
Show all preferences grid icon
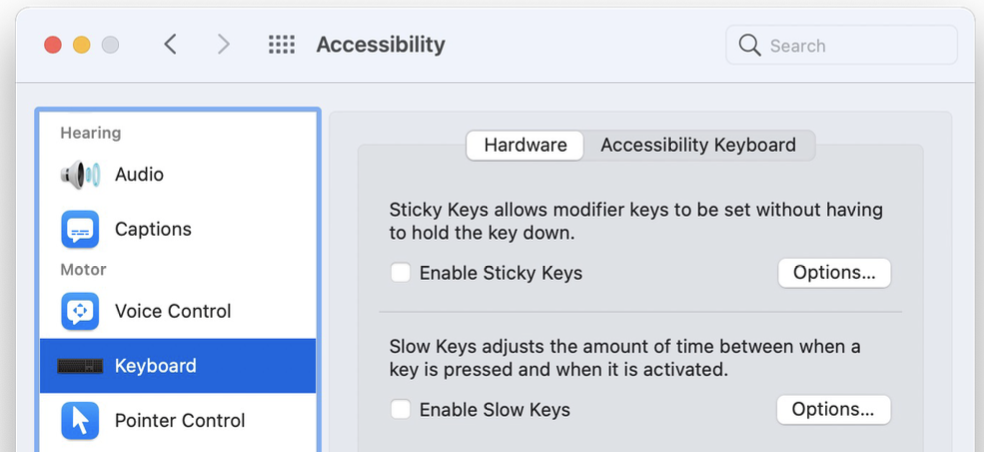tap(282, 45)
